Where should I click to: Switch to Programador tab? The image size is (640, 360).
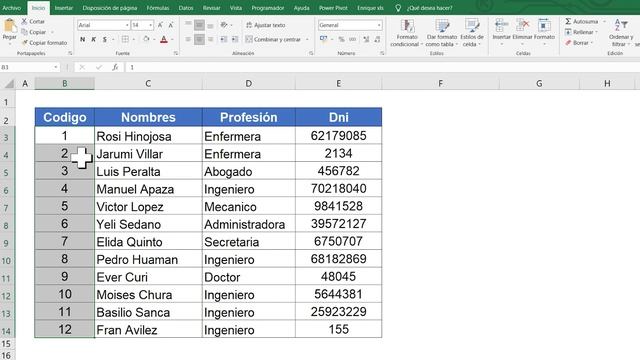coord(267,8)
